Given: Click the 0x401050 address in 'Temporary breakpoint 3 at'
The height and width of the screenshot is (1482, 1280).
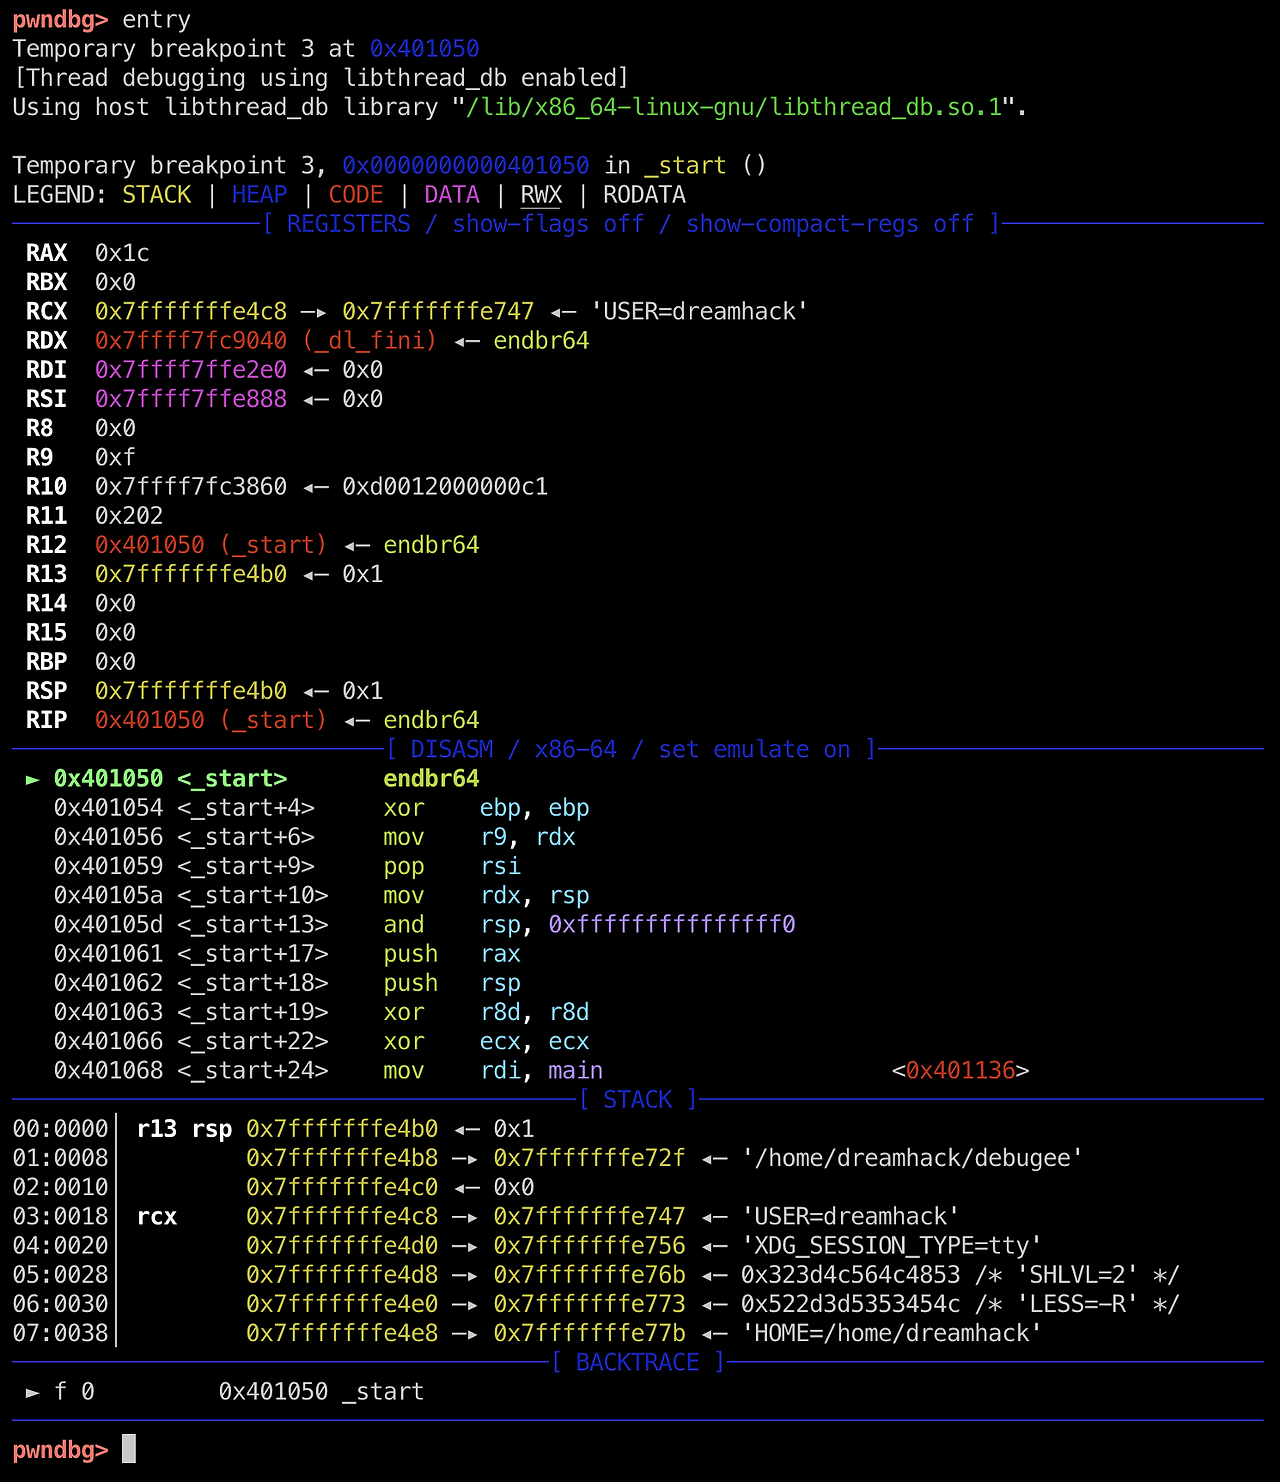Looking at the screenshot, I should tap(424, 49).
